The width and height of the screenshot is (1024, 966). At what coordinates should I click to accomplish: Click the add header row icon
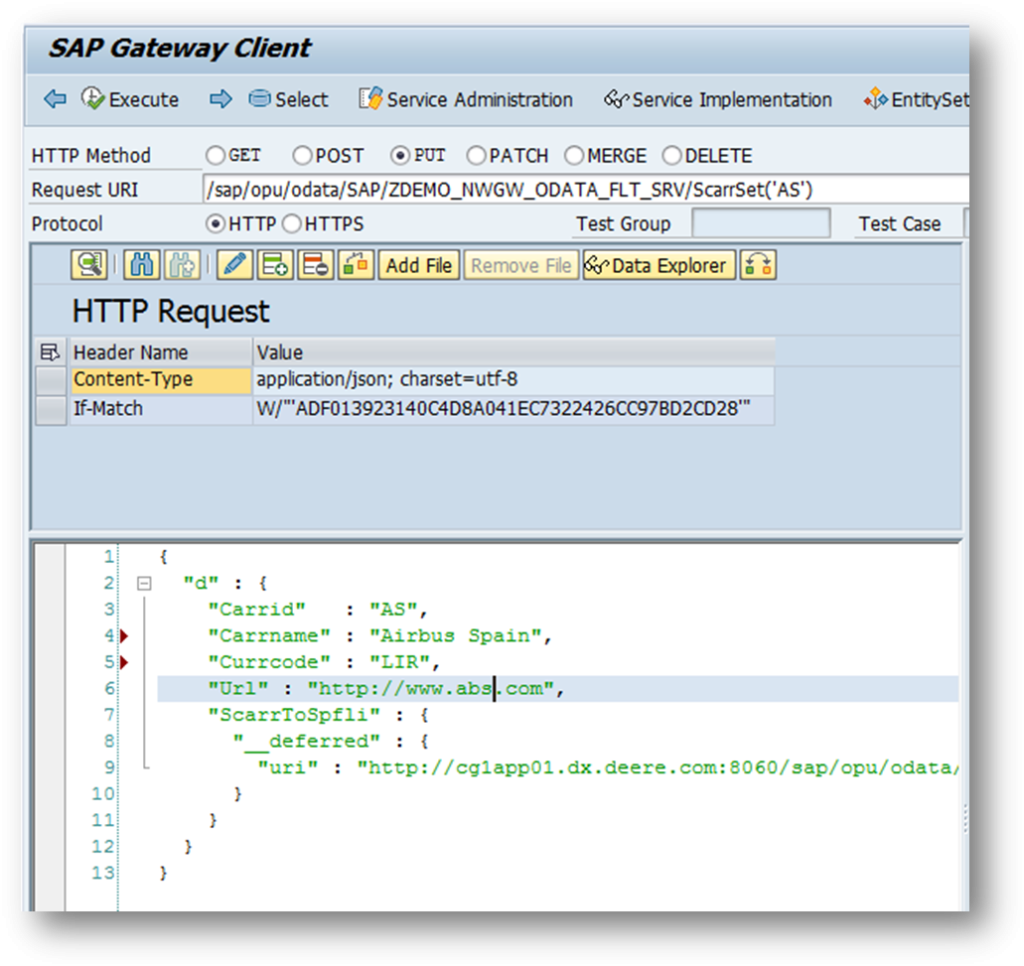pos(275,265)
